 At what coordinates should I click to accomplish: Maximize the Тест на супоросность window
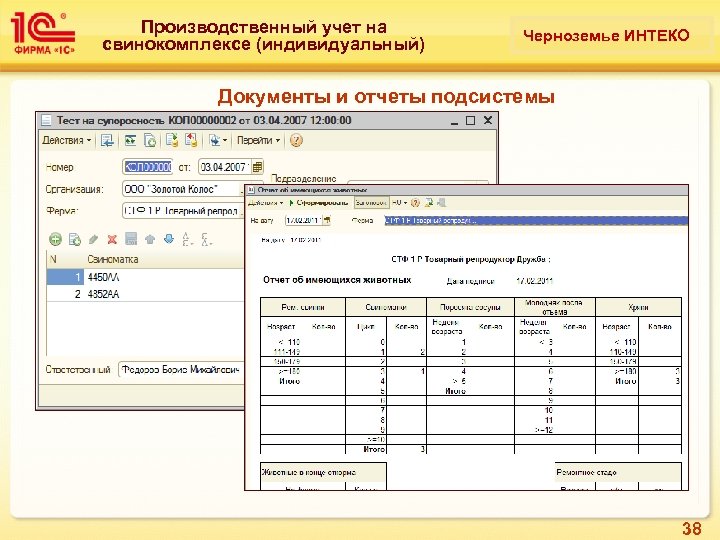(470, 120)
